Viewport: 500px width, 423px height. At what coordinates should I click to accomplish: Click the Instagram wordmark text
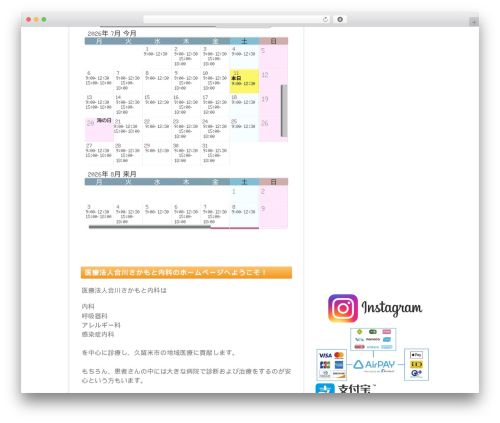click(392, 308)
